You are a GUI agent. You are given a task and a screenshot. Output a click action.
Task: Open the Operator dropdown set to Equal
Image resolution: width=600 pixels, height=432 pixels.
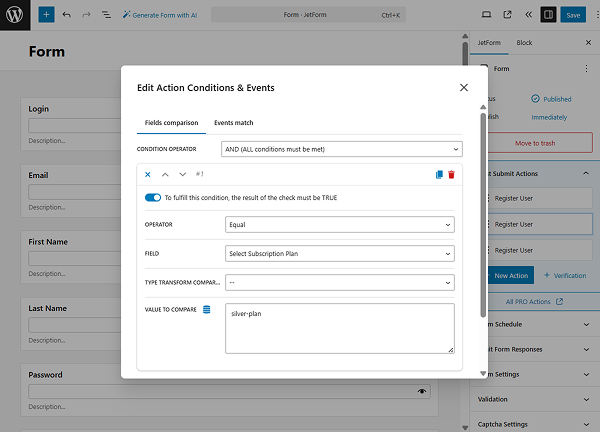point(340,225)
